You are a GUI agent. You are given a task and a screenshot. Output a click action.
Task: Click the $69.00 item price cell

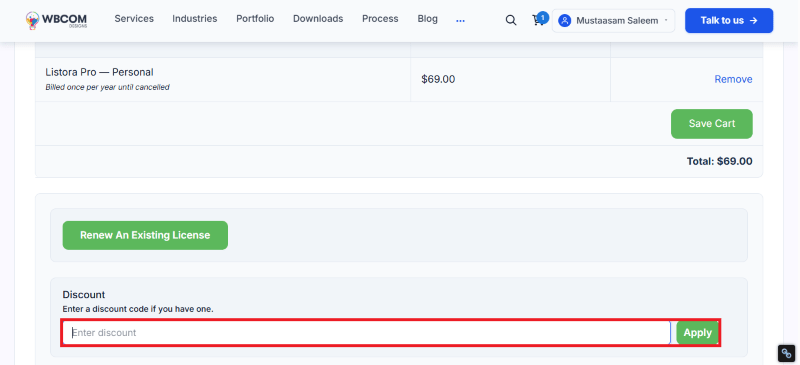click(x=438, y=79)
